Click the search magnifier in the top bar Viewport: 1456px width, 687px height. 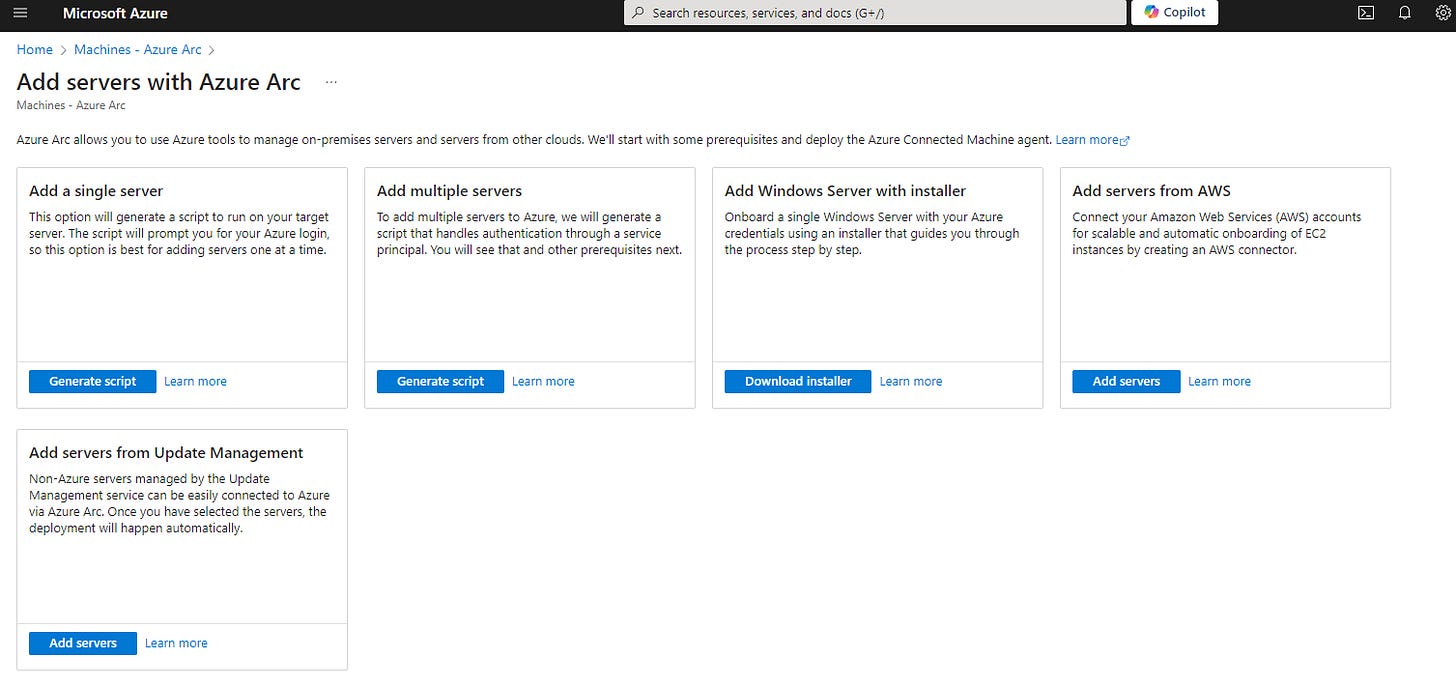coord(637,13)
